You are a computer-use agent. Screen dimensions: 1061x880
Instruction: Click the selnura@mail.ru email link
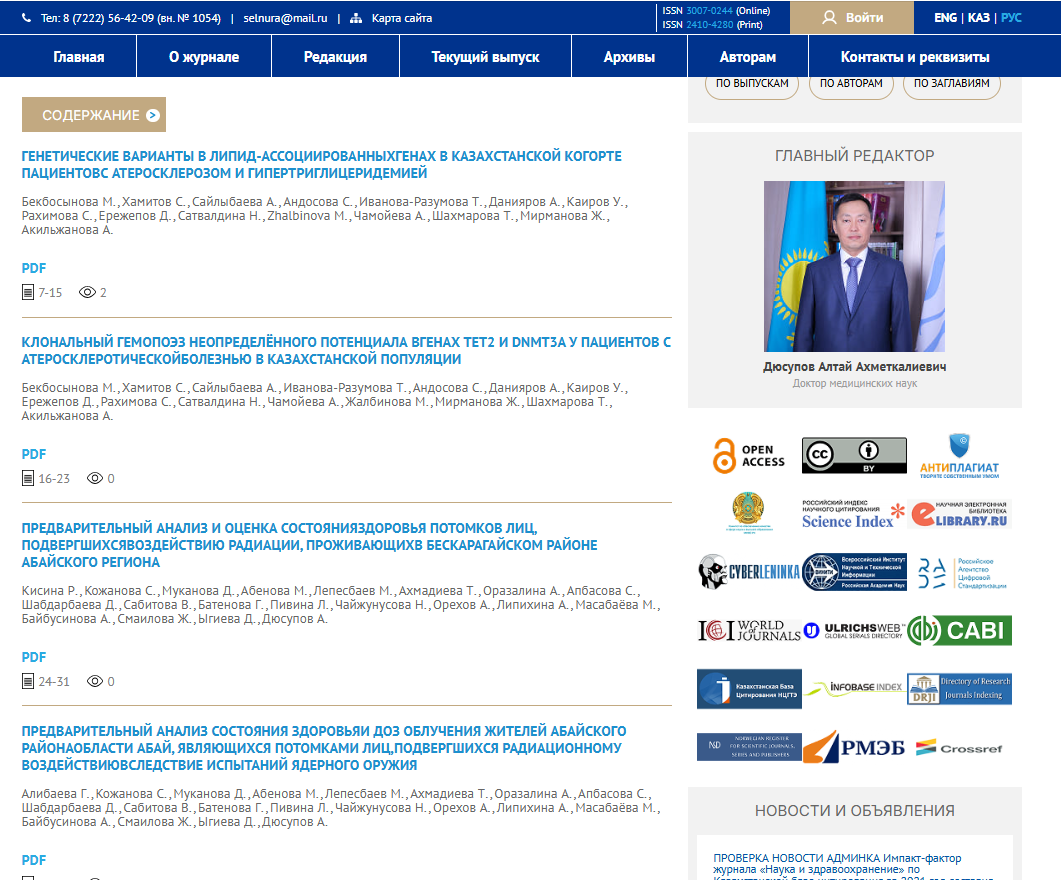(x=285, y=18)
